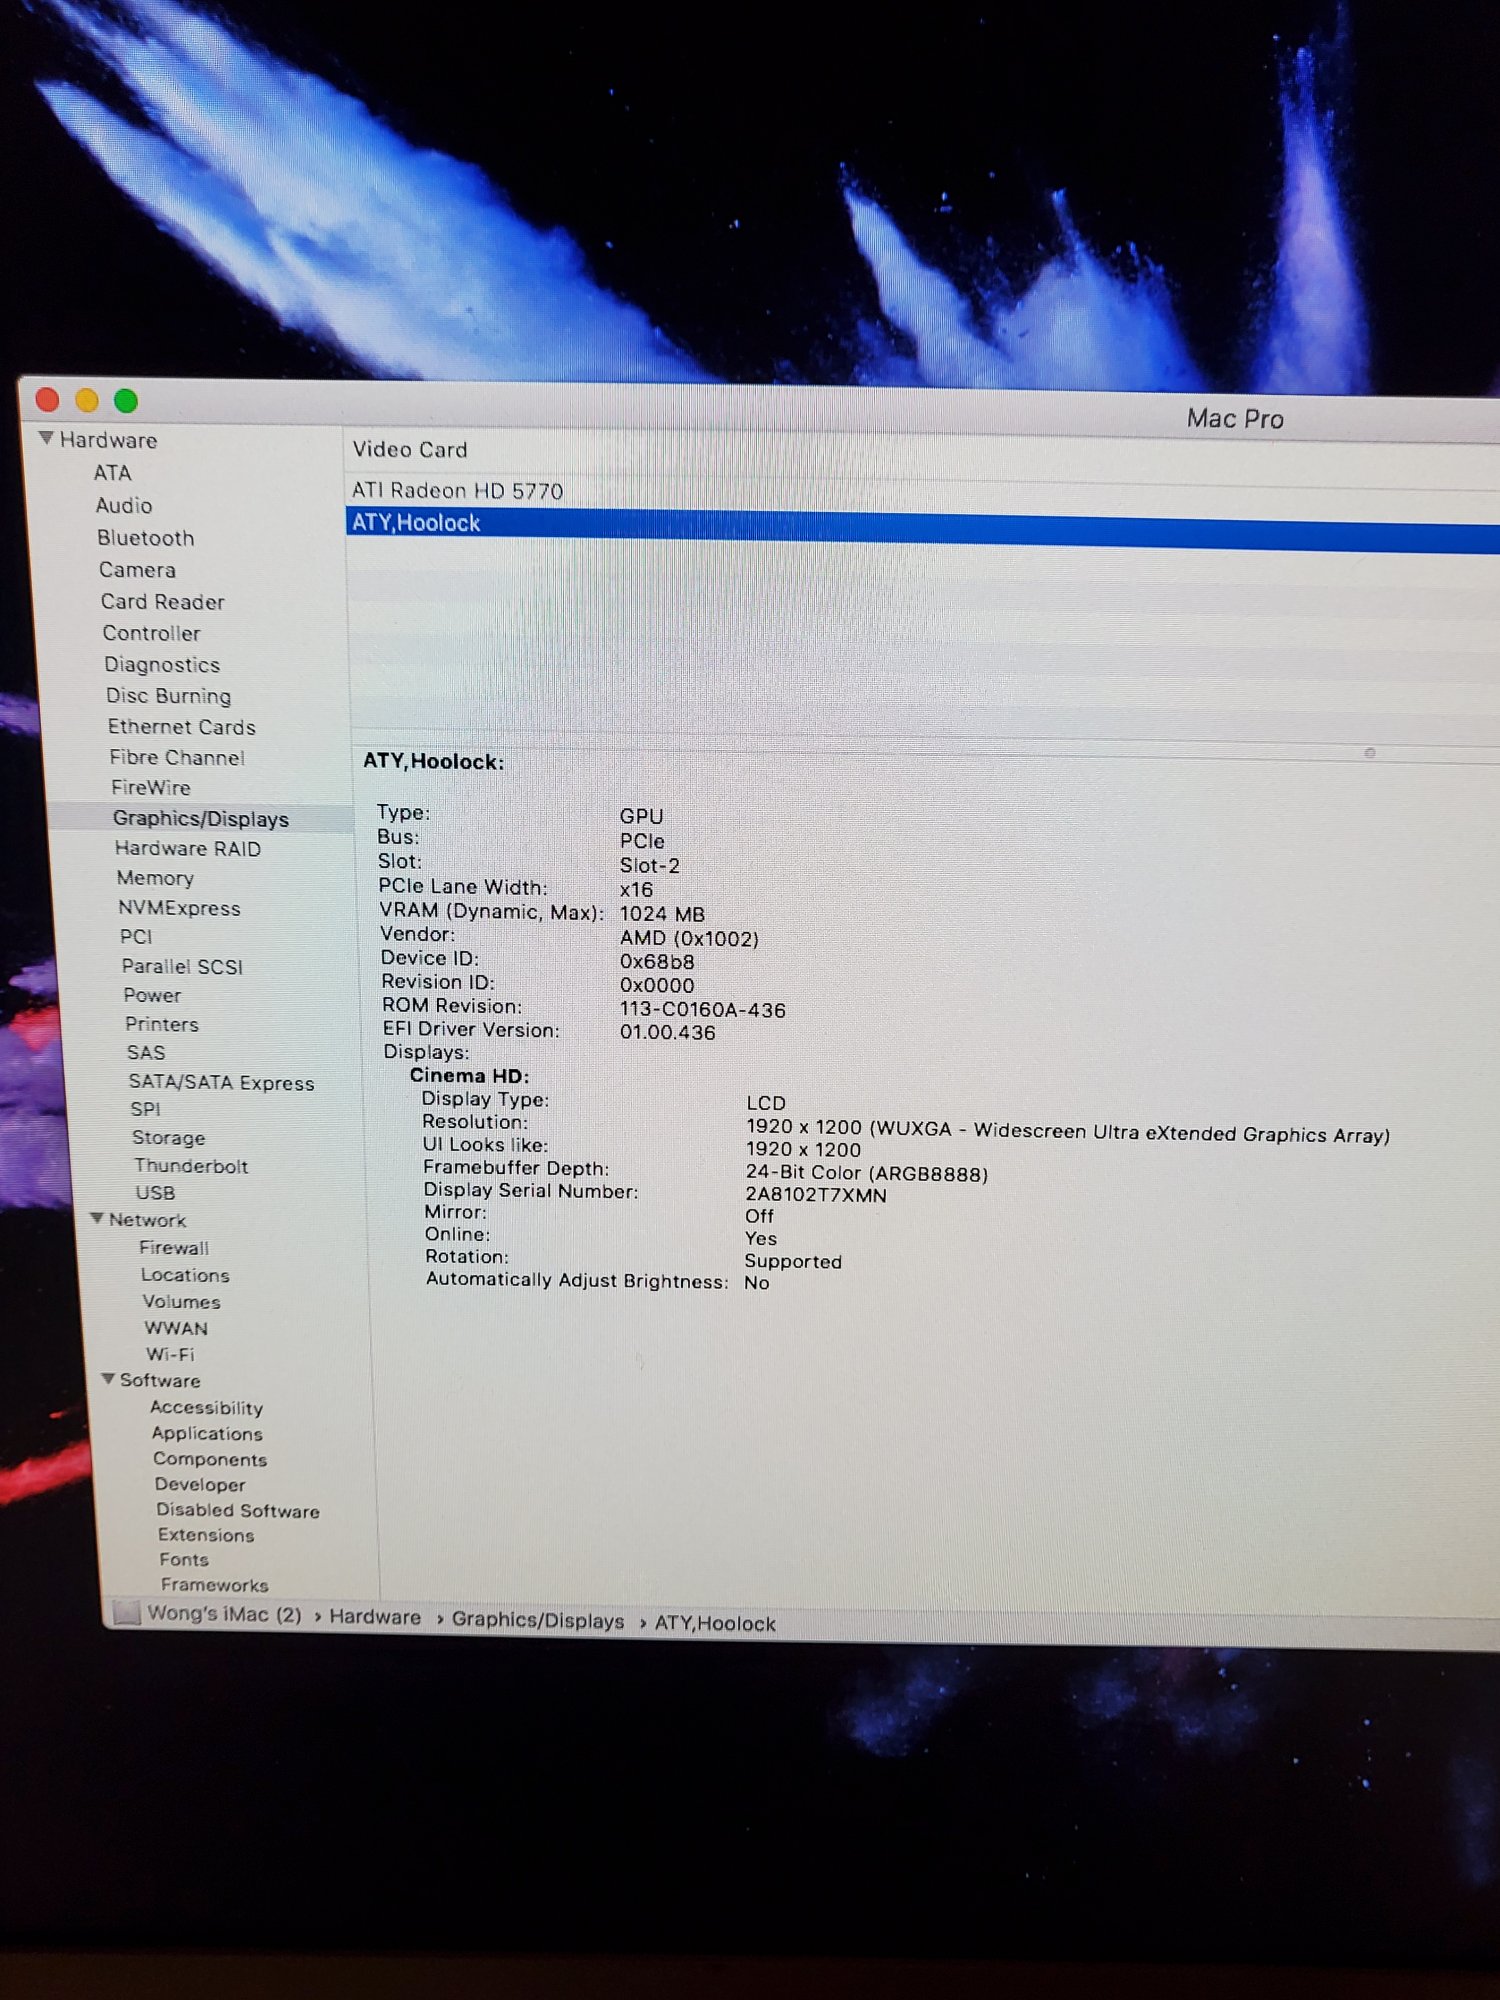Click the Cinema HD display heading

pyautogui.click(x=469, y=1076)
